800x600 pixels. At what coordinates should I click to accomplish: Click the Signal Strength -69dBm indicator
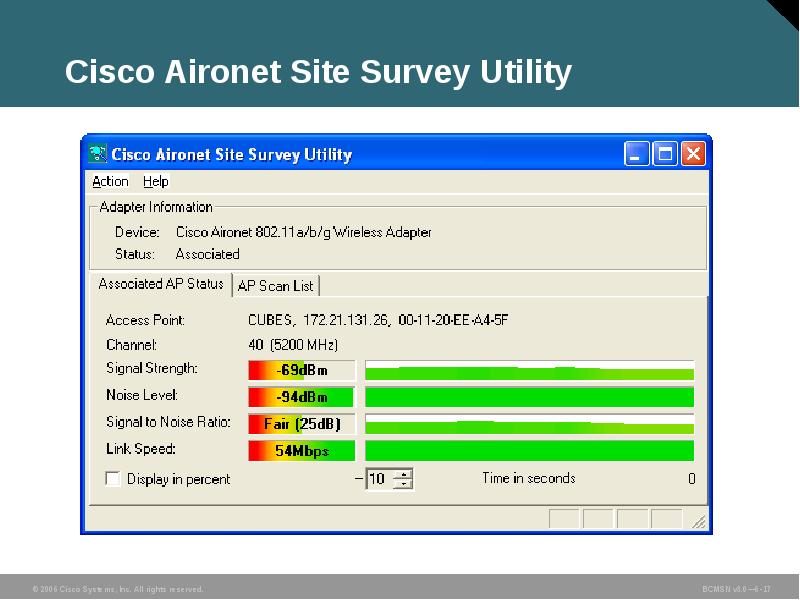click(x=300, y=369)
